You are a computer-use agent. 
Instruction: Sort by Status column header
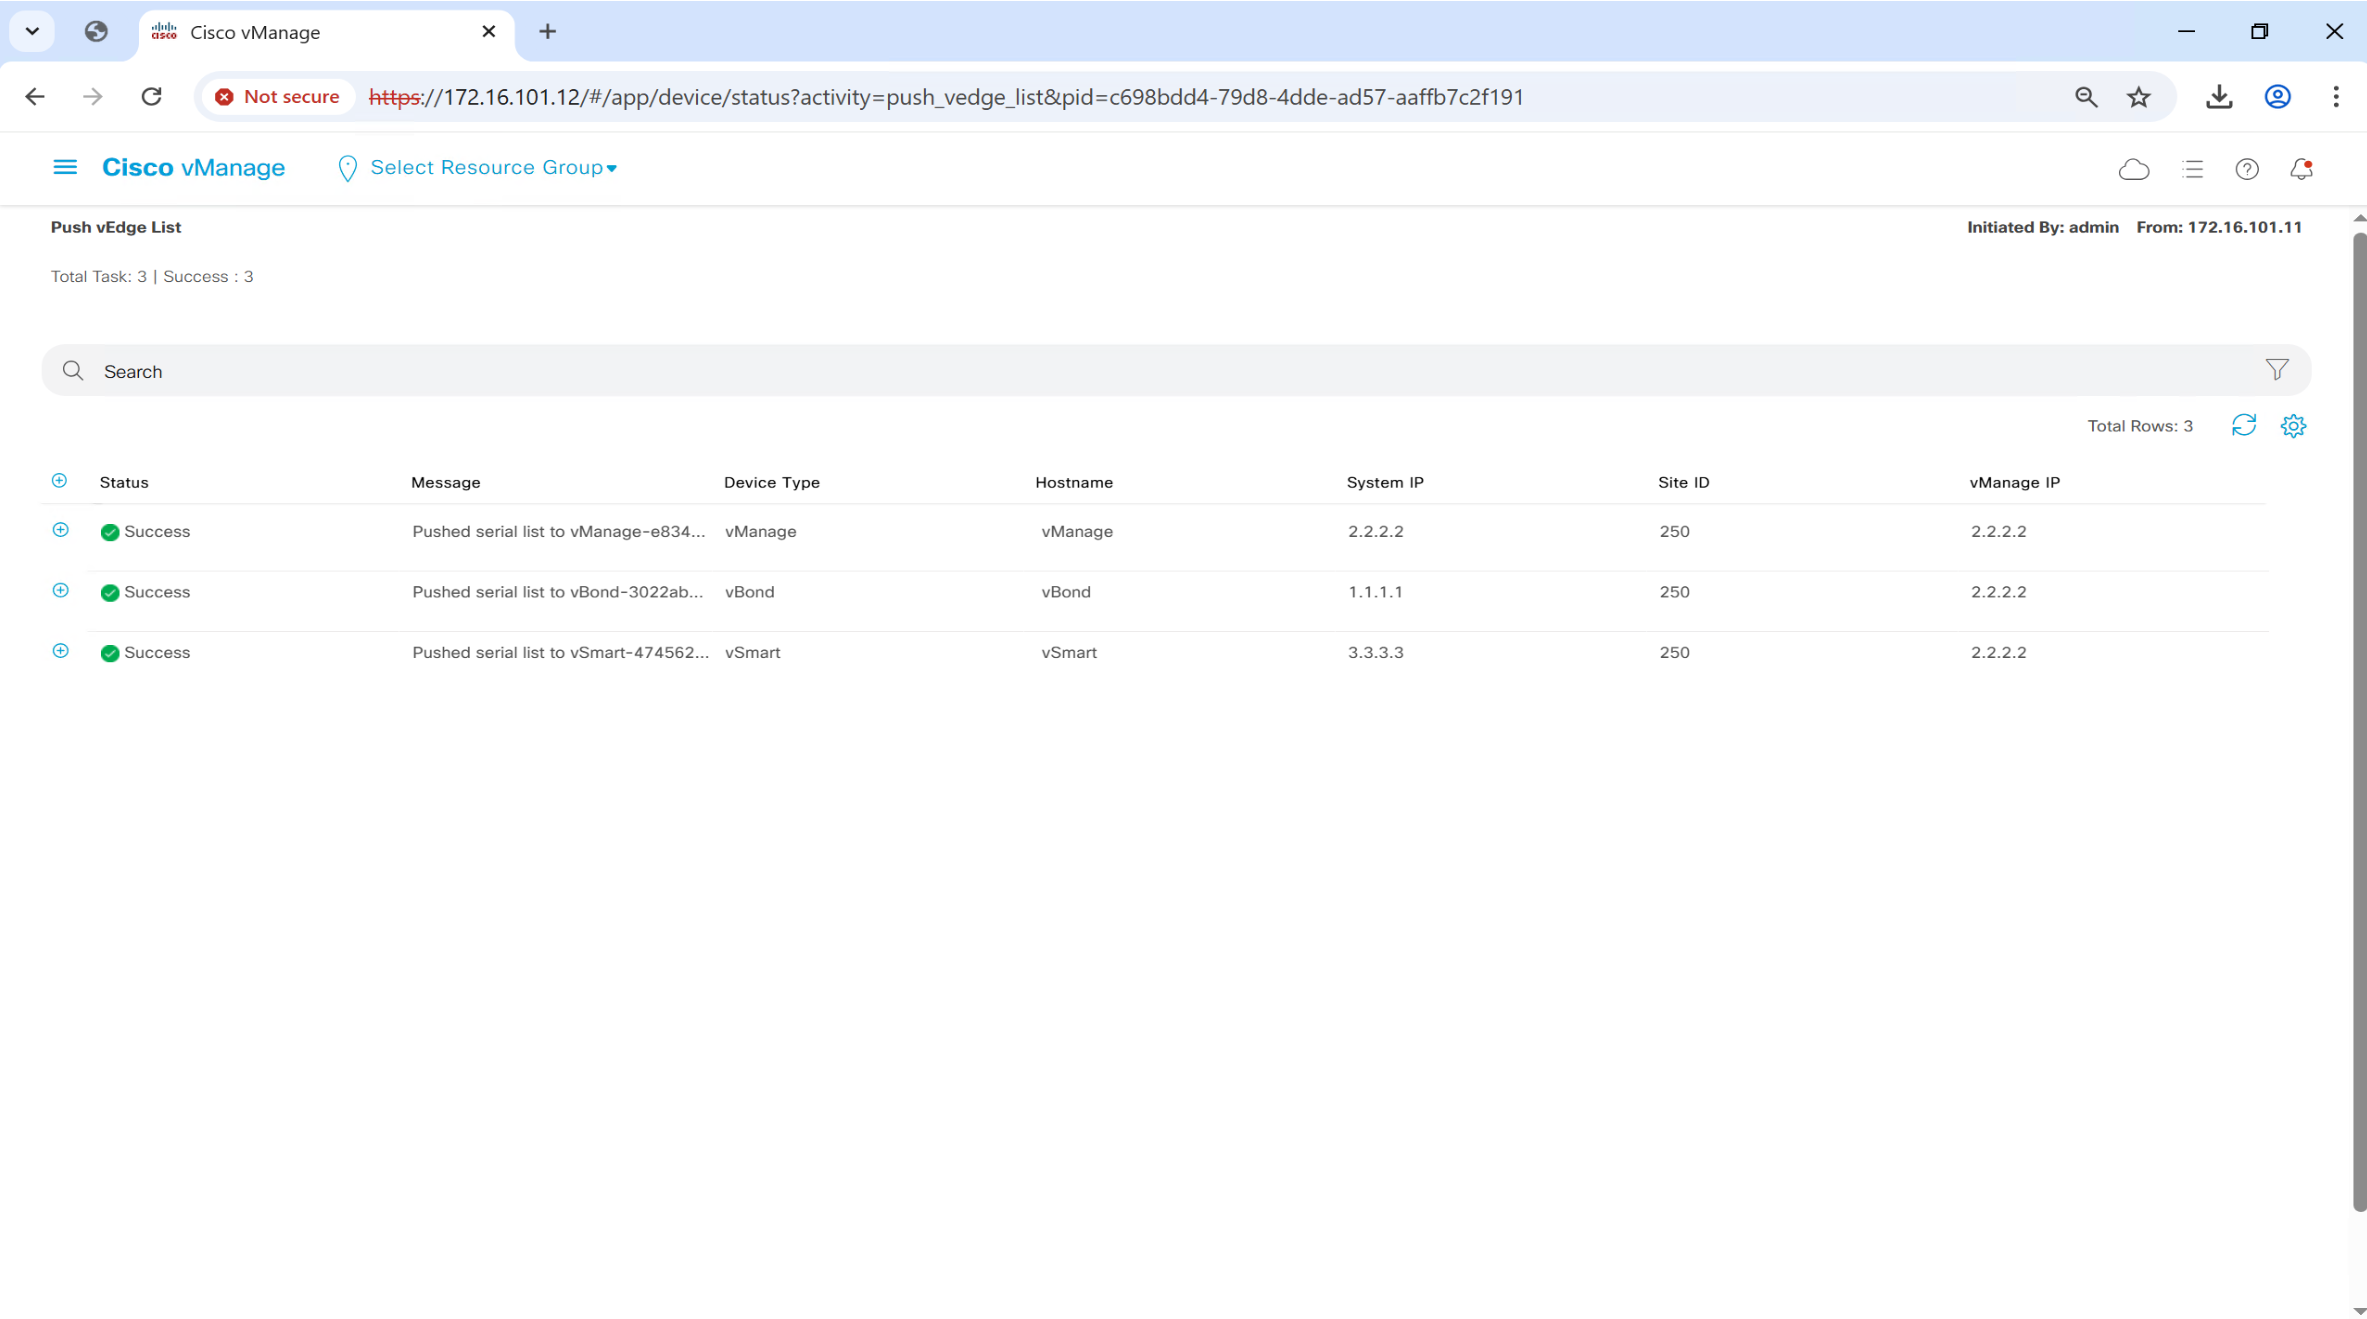point(124,482)
